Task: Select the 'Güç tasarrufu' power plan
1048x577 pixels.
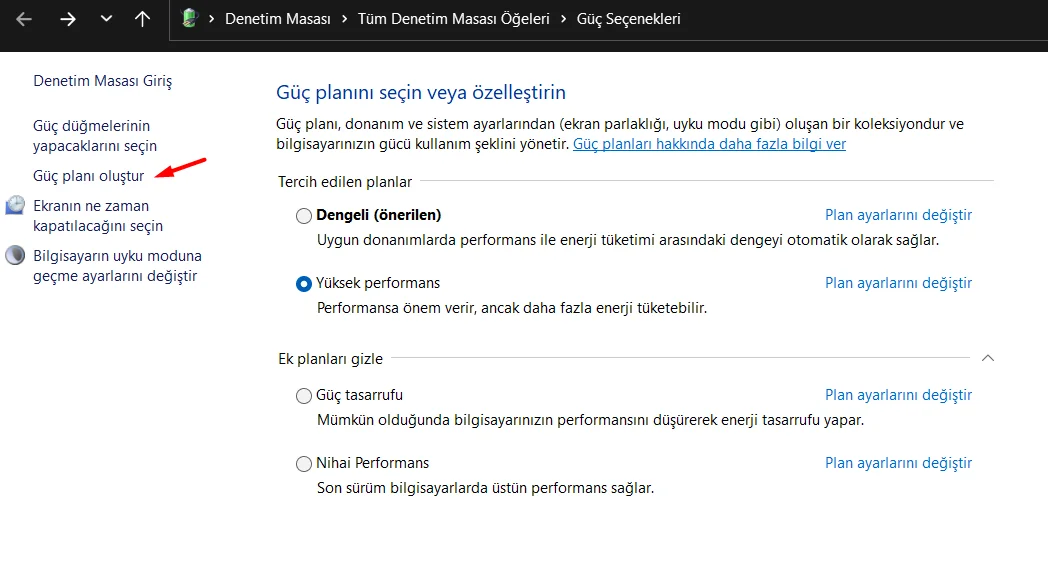Action: (303, 395)
